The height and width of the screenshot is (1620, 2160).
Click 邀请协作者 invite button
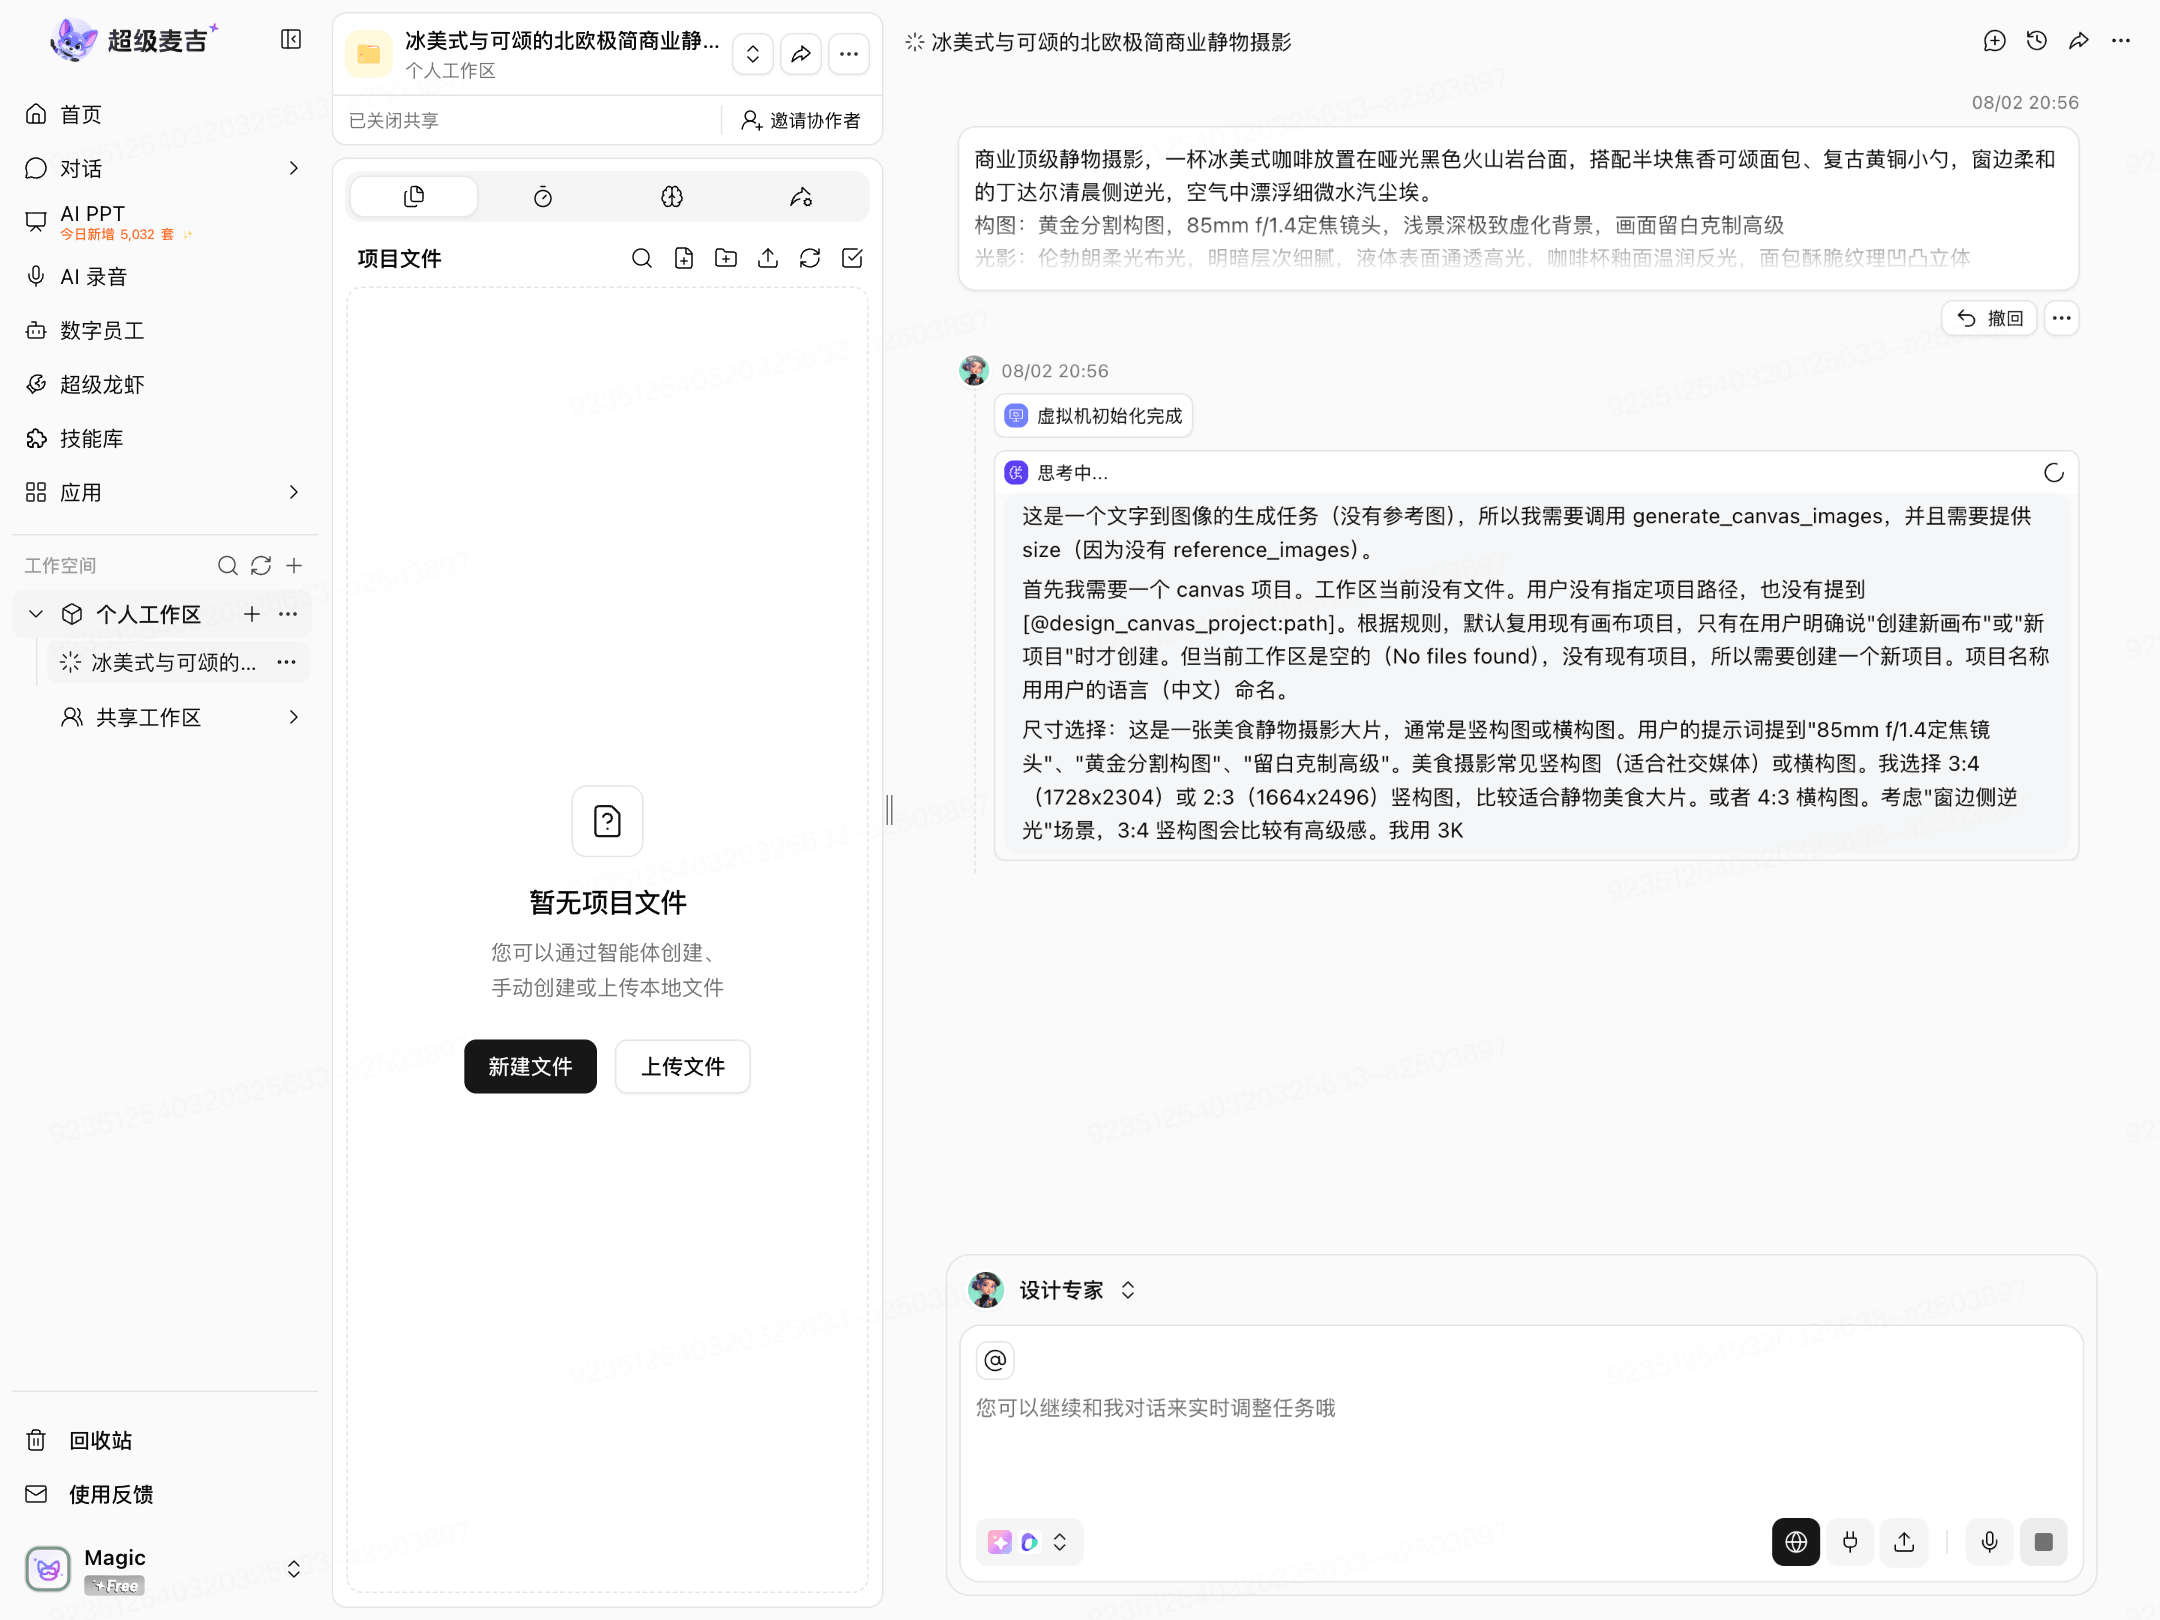[x=801, y=120]
